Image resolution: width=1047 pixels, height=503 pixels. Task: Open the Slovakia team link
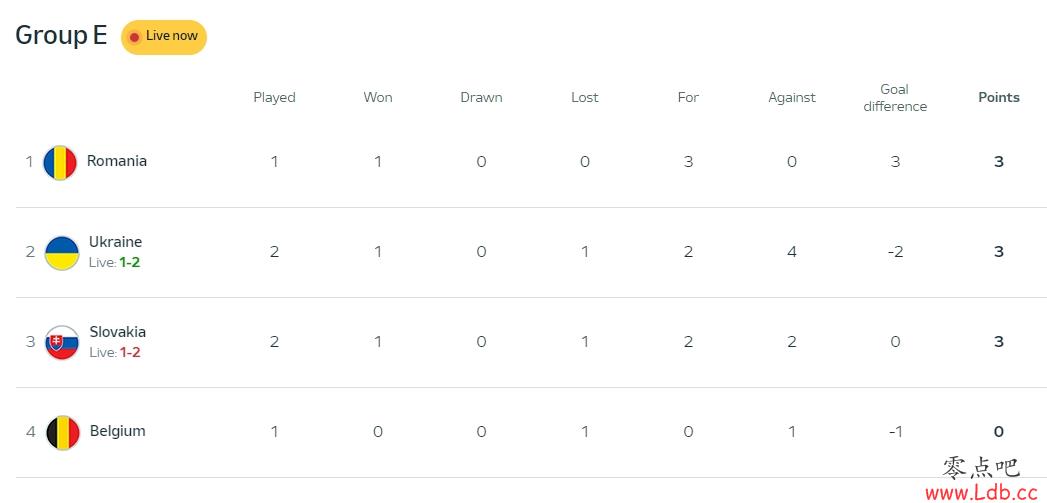[118, 332]
